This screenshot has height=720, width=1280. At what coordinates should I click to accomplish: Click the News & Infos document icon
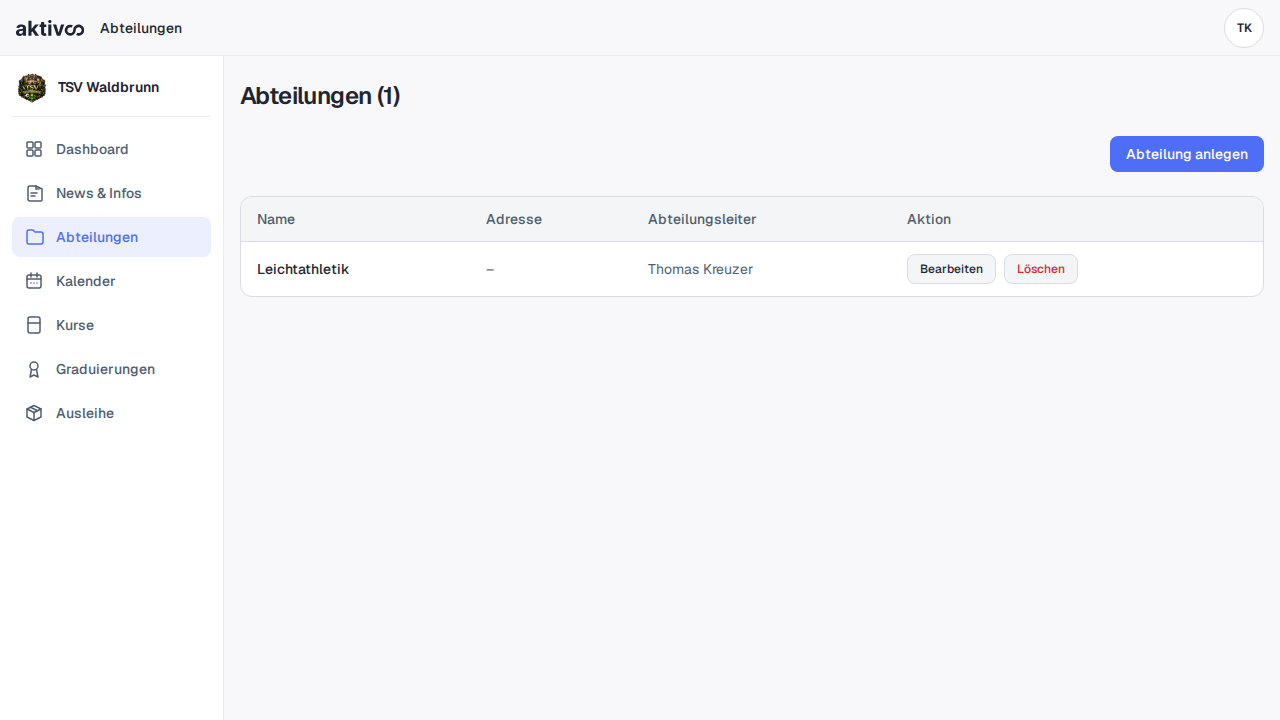(x=34, y=193)
